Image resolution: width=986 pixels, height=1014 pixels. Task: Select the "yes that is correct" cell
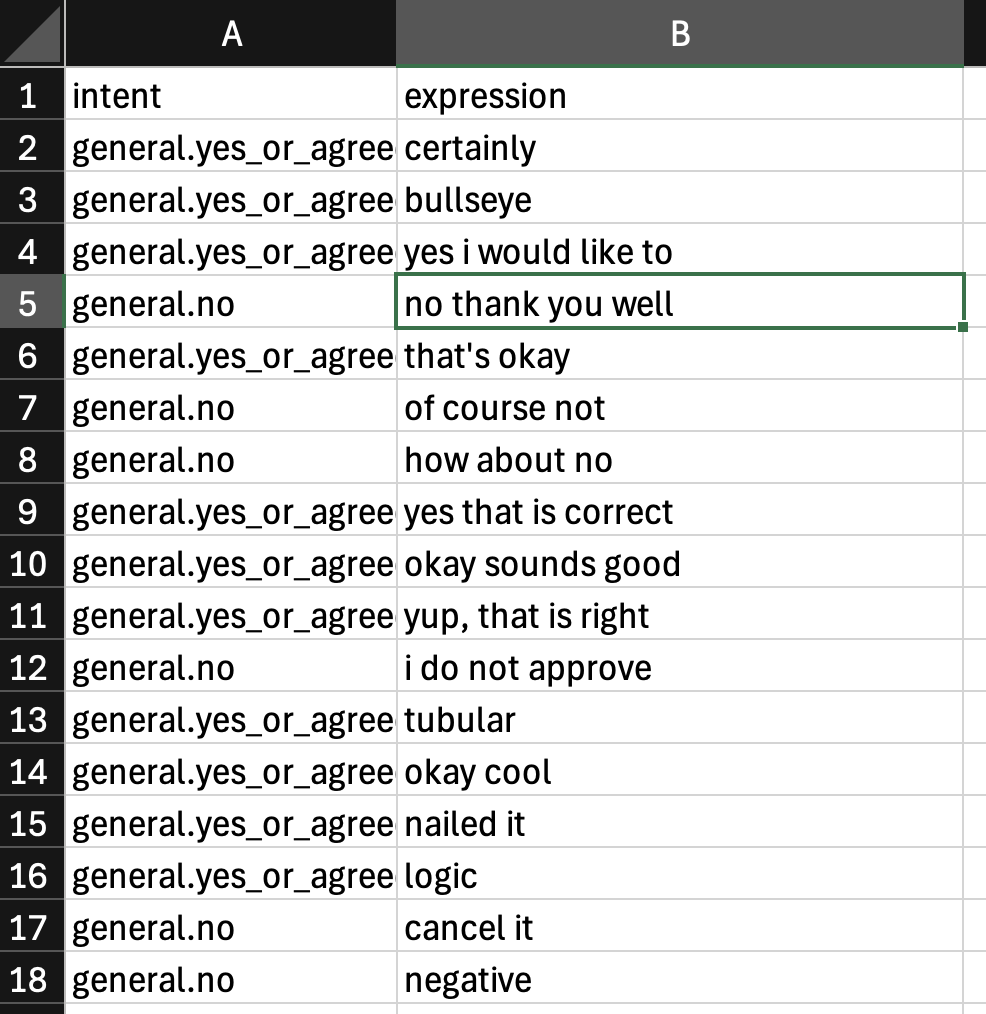(x=679, y=512)
